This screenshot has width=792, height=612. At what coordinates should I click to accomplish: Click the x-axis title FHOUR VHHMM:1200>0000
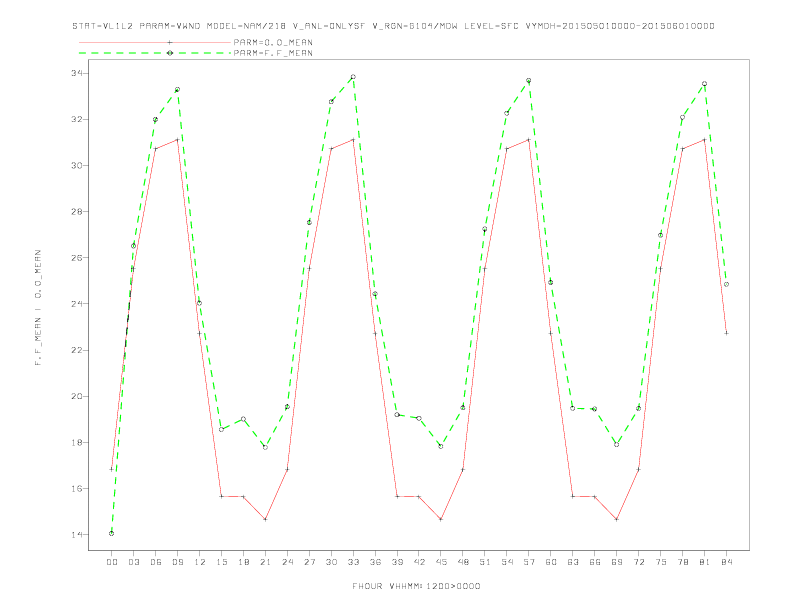[x=416, y=586]
